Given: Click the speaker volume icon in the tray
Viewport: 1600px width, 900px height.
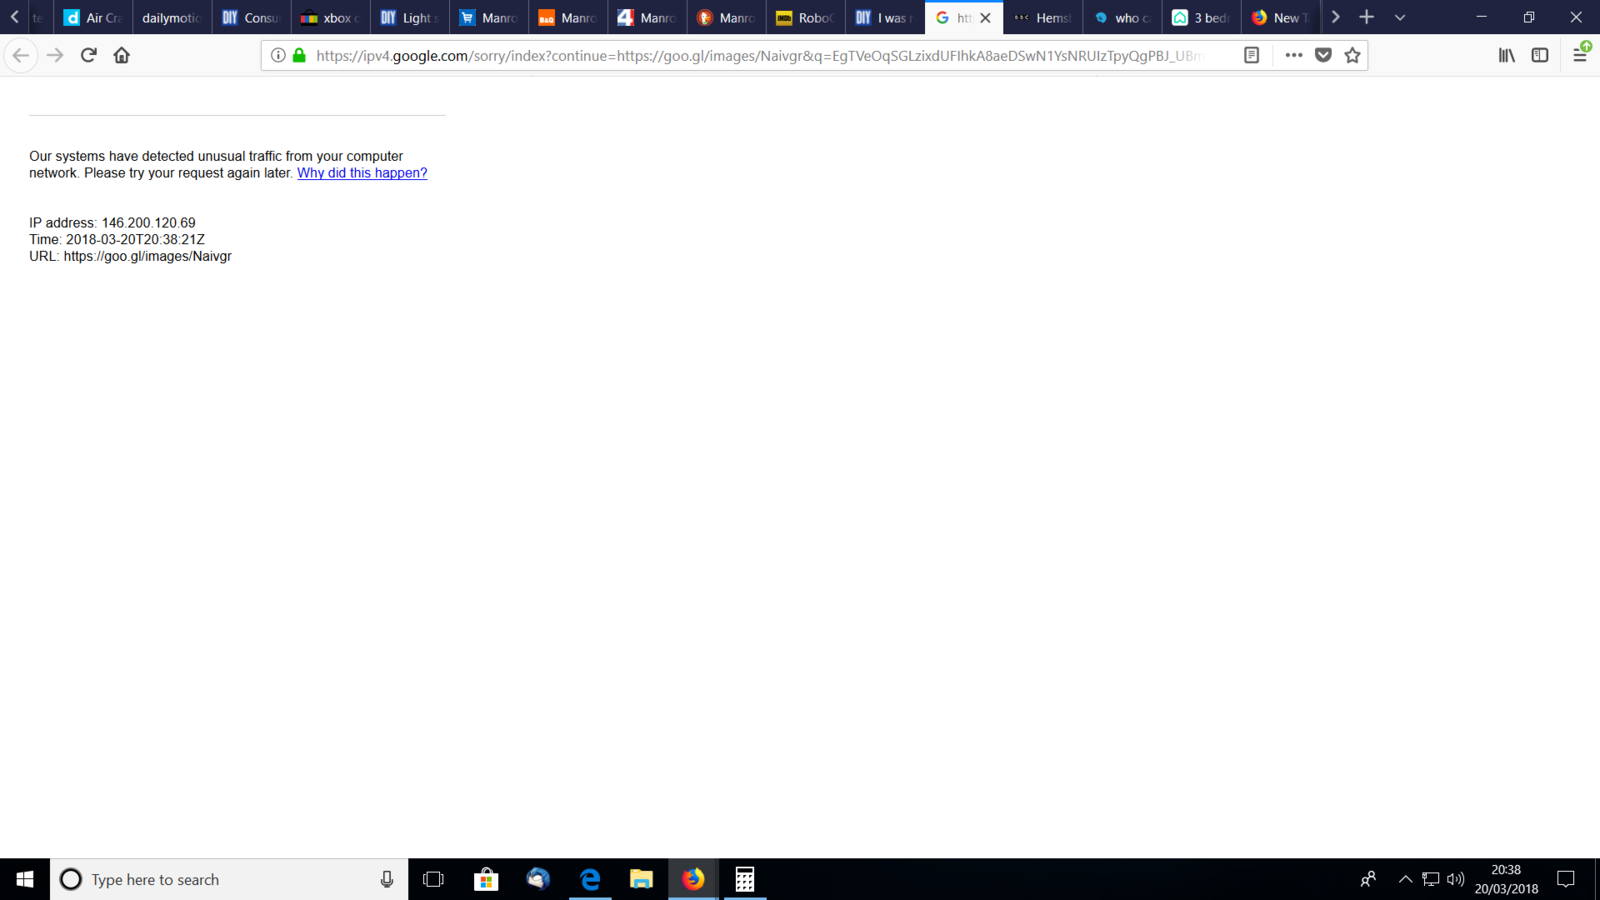Looking at the screenshot, I should pos(1455,879).
